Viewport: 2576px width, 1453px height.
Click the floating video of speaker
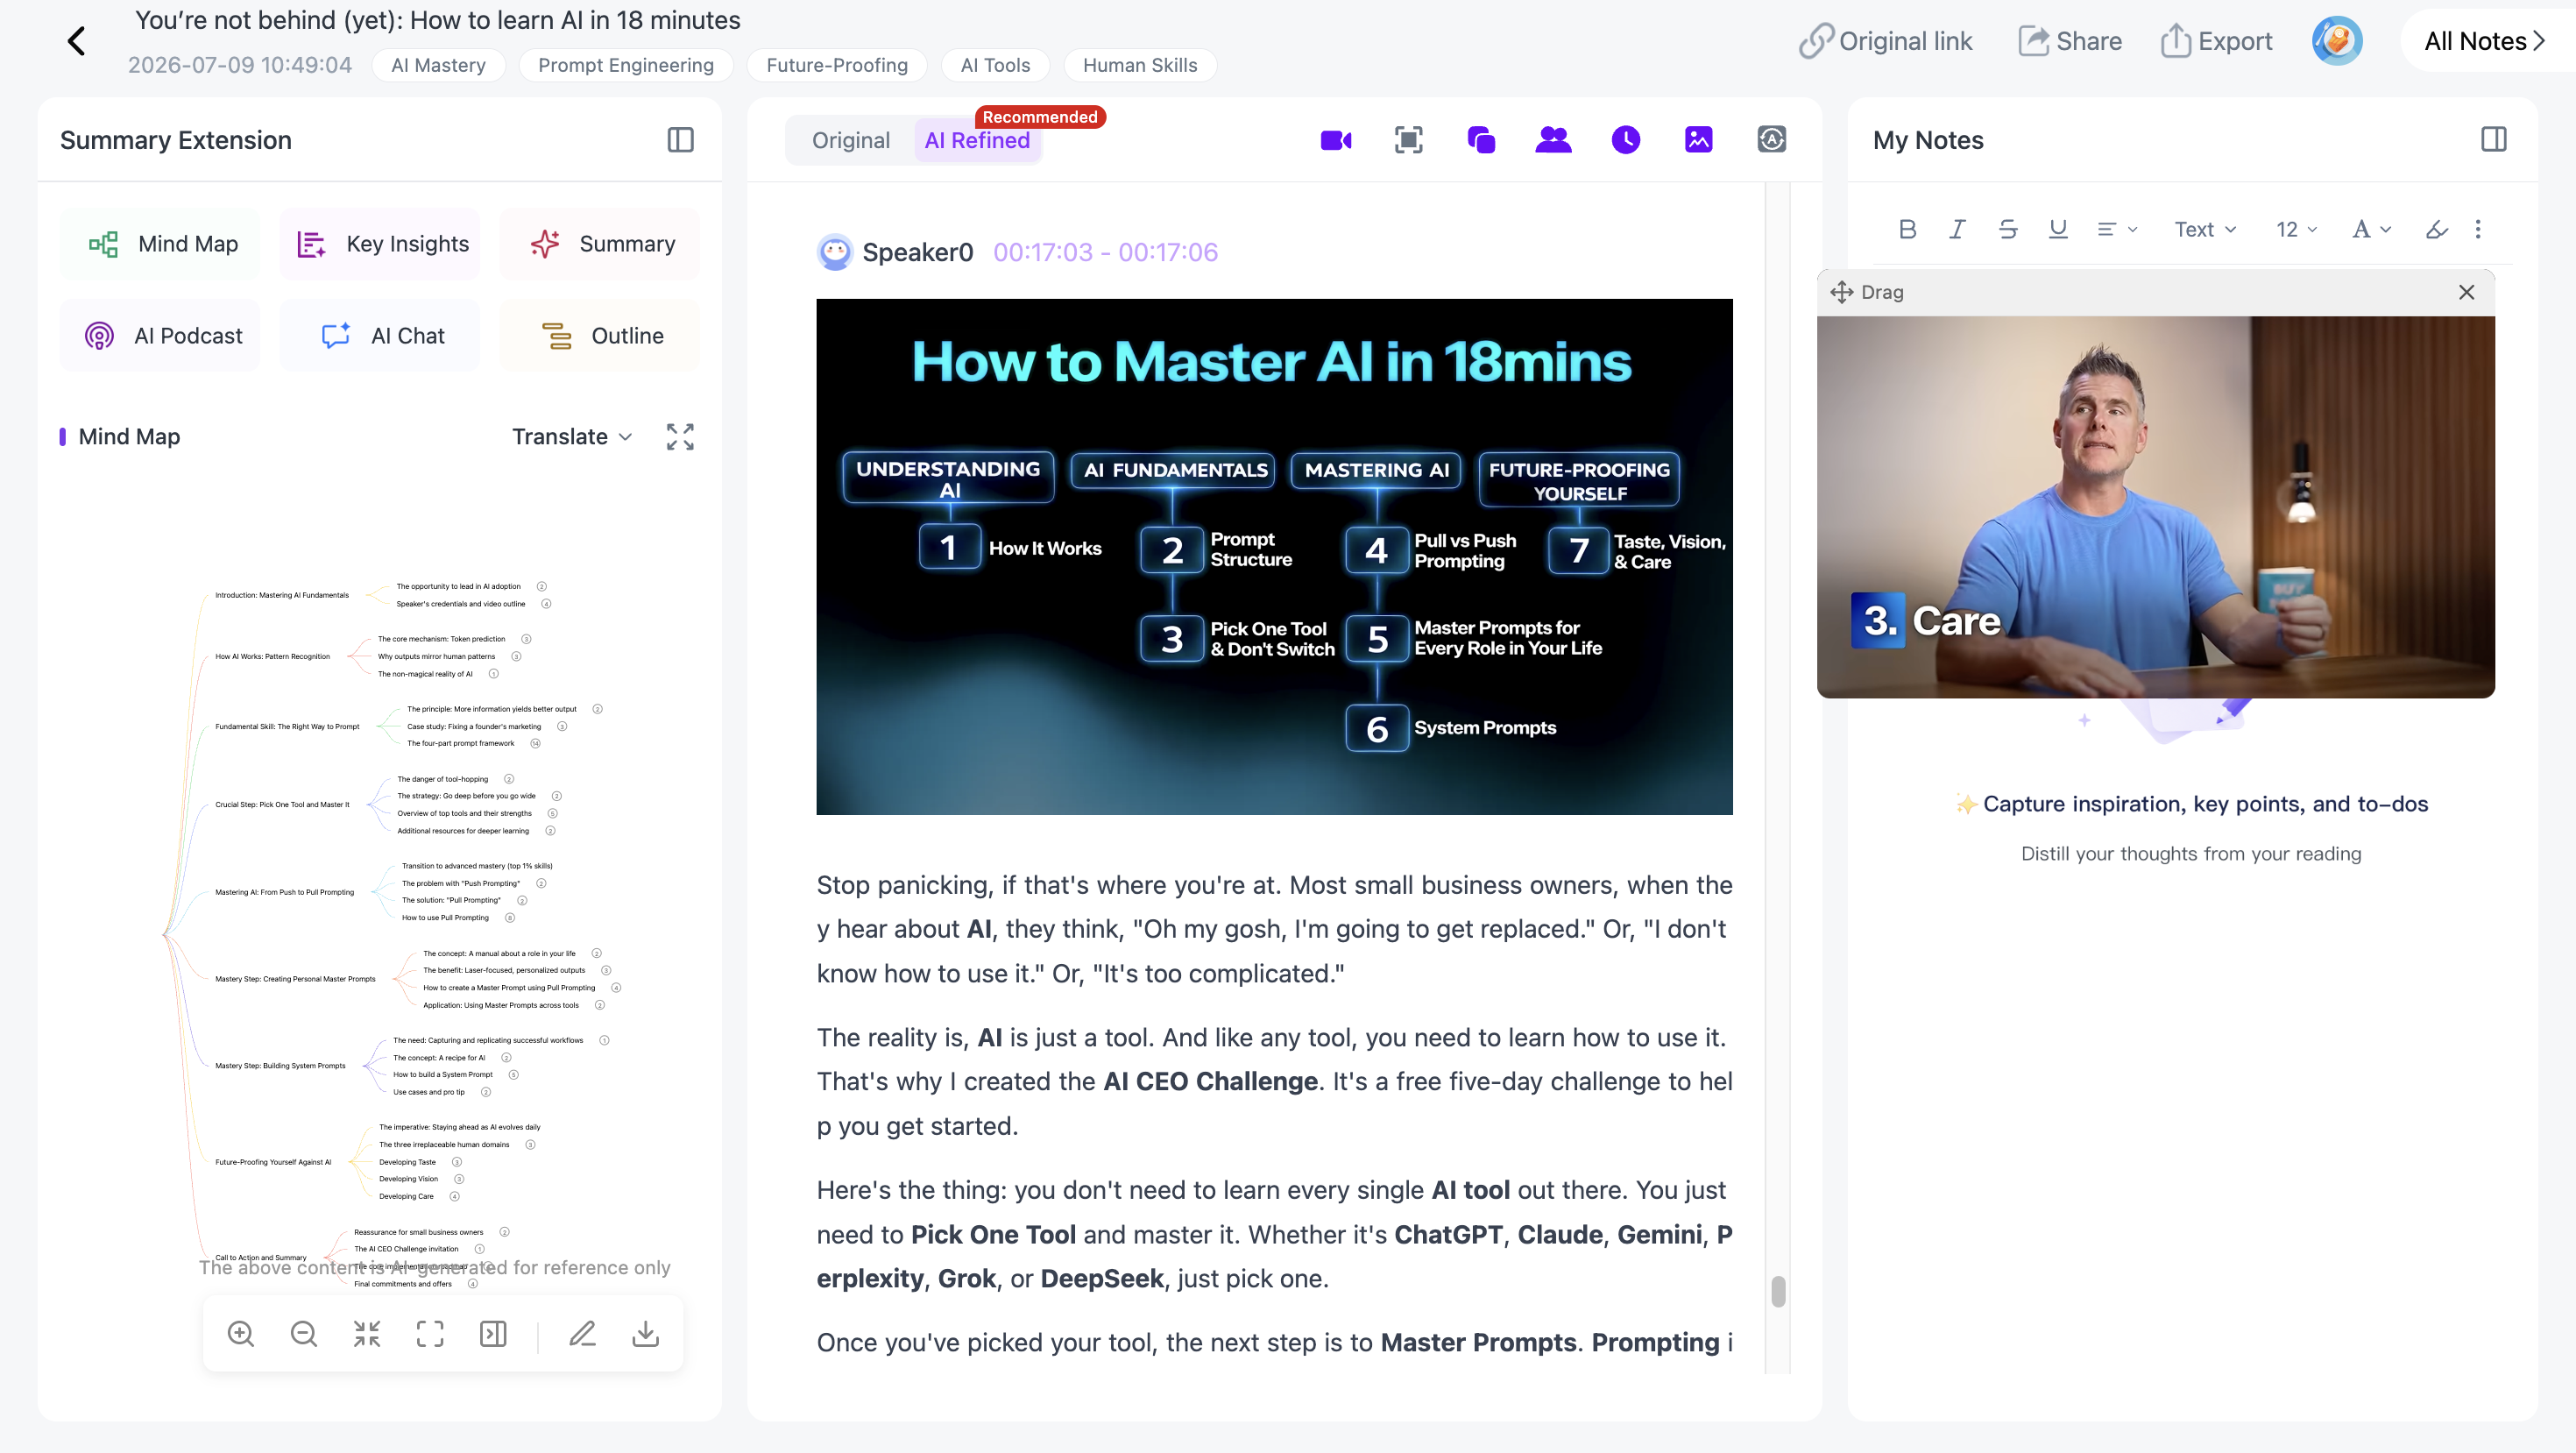point(2155,507)
